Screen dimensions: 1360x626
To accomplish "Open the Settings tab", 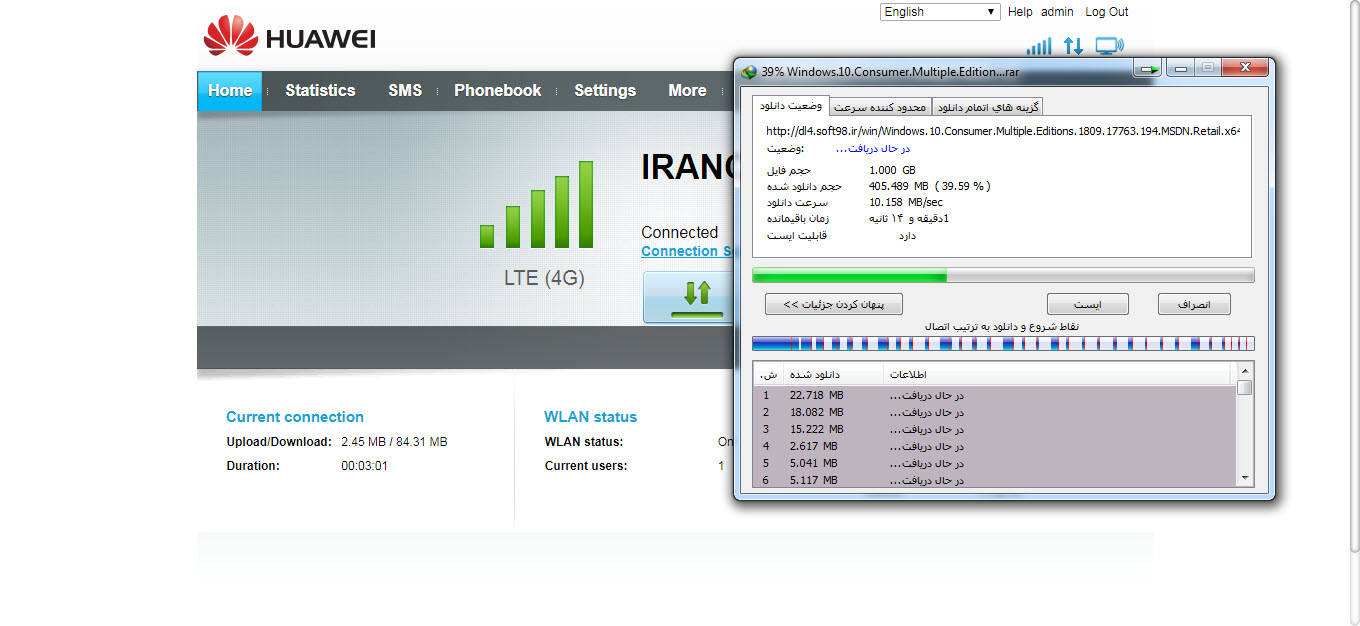I will point(605,90).
